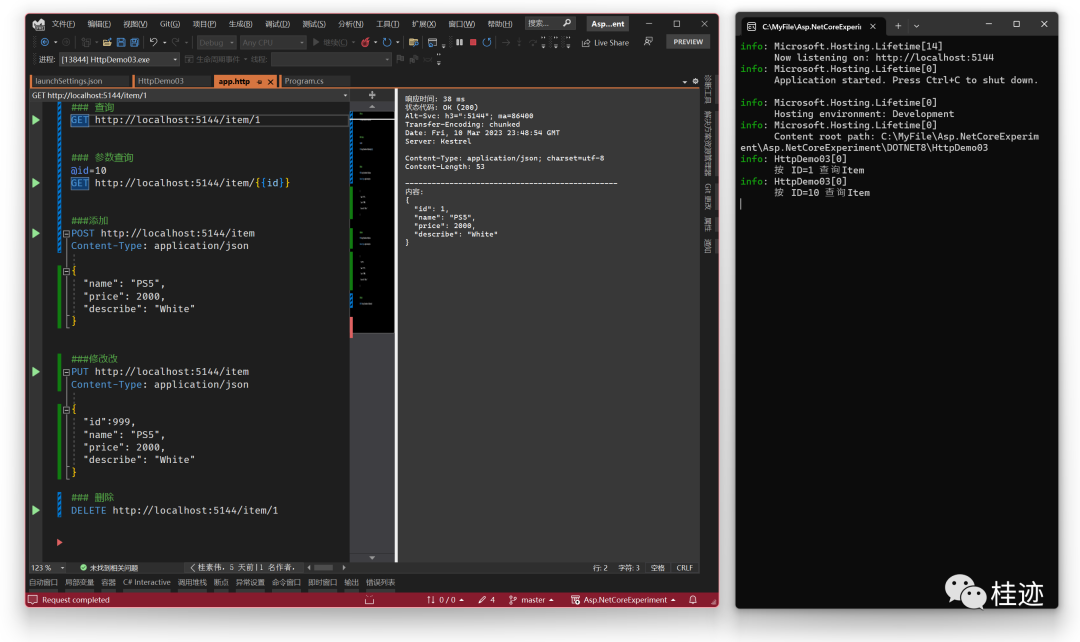Open the feedback person icon
The image size is (1080, 642).
pos(648,42)
